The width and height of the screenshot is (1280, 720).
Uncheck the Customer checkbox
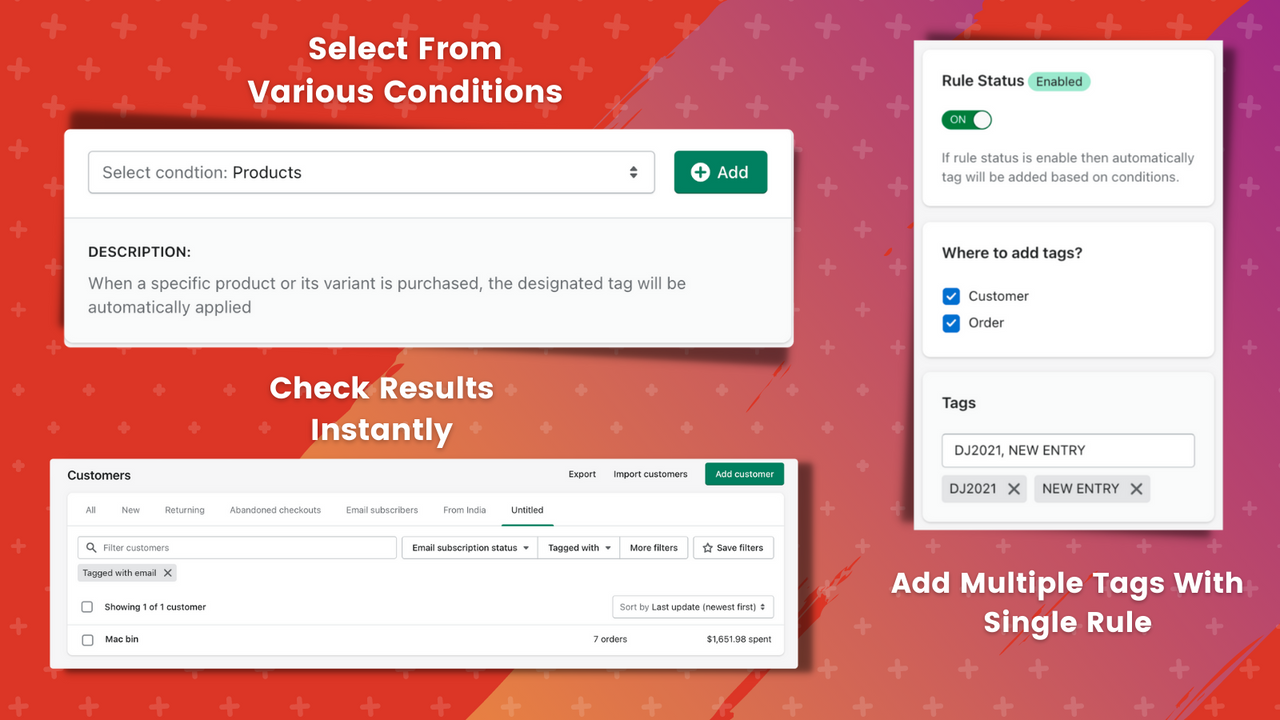pos(951,296)
